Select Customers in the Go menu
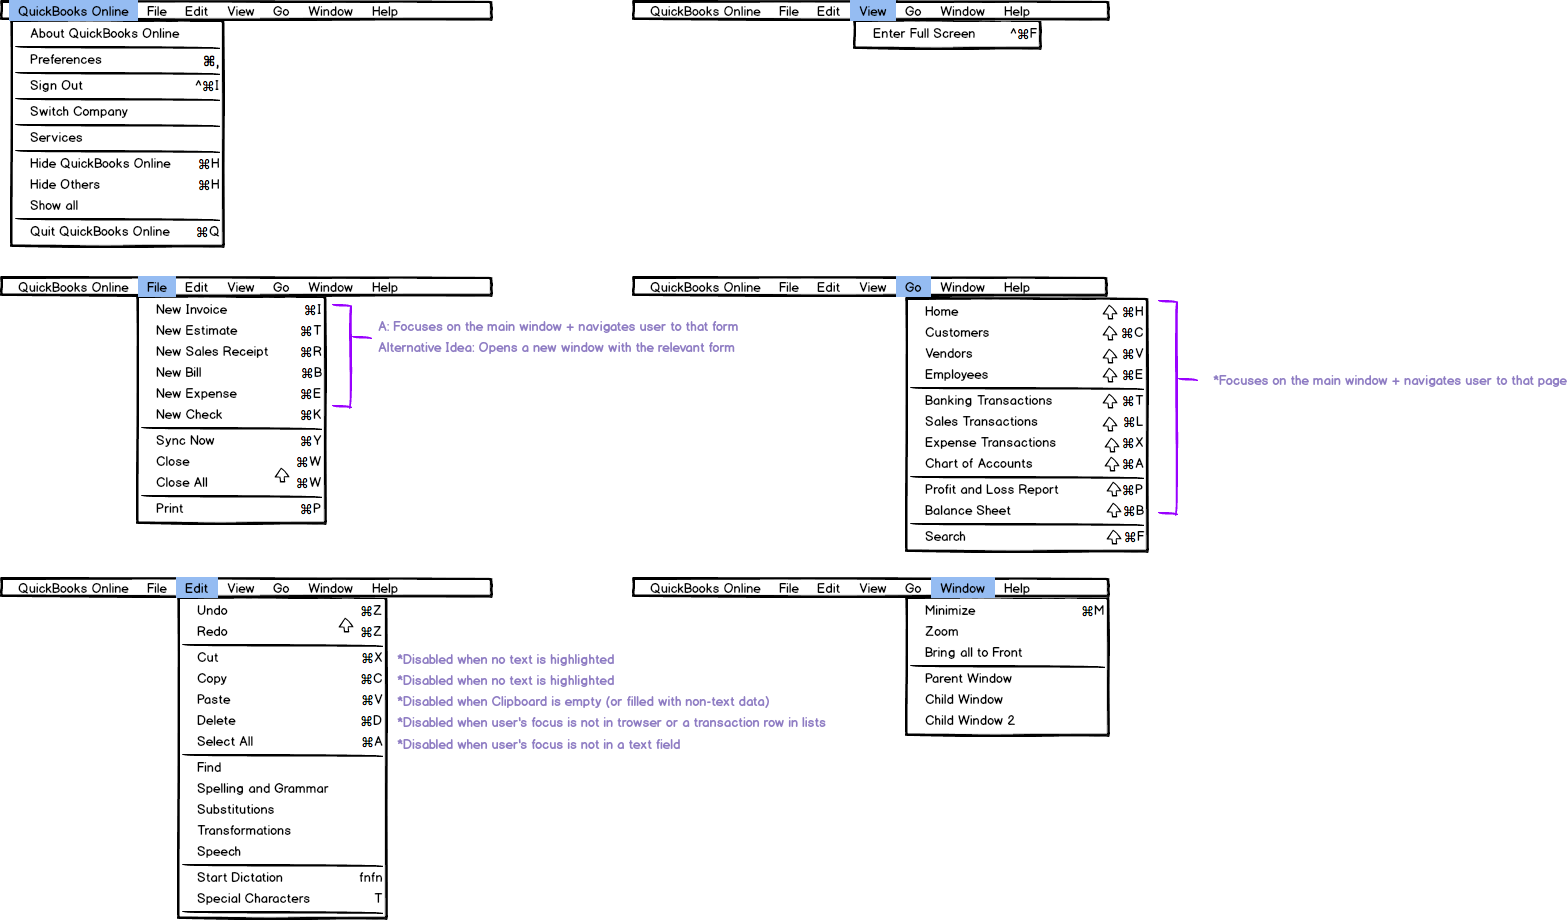The height and width of the screenshot is (920, 1567). [x=1027, y=332]
